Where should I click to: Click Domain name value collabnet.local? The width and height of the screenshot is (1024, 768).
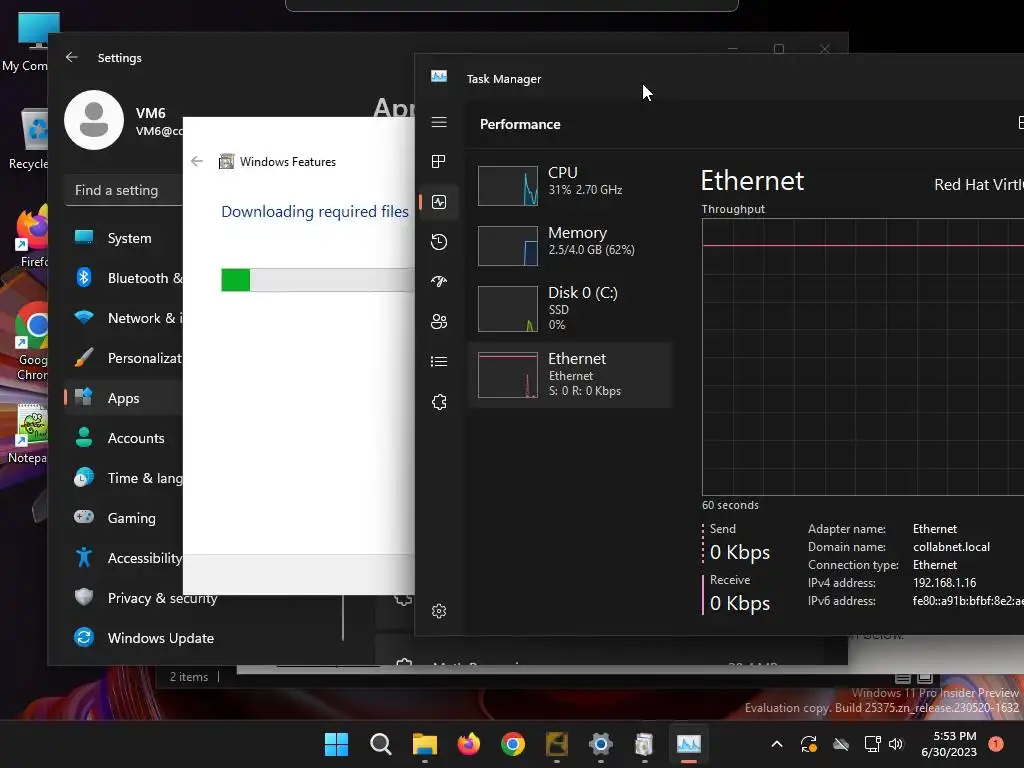[x=952, y=547]
